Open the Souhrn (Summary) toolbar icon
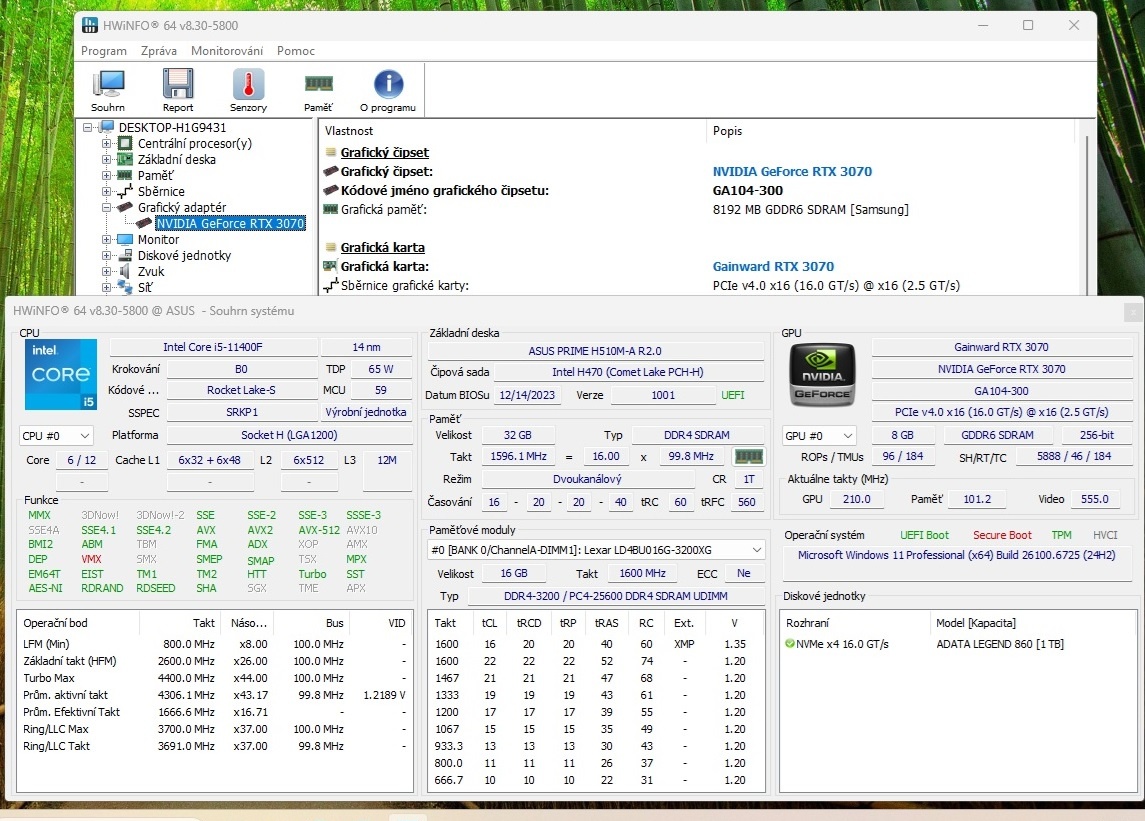 click(108, 89)
